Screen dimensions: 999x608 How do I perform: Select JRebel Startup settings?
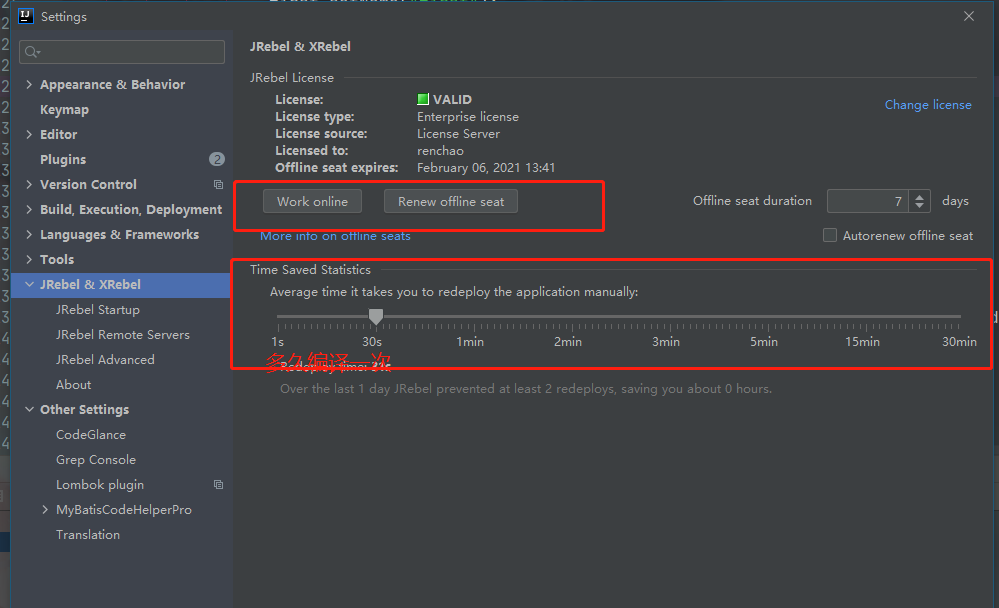pyautogui.click(x=97, y=310)
